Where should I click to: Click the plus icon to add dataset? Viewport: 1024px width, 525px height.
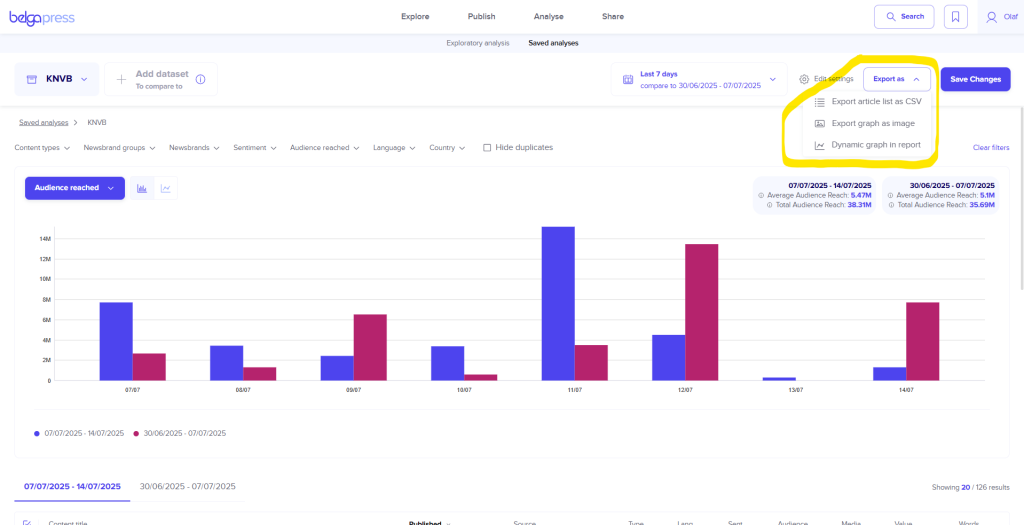tap(121, 80)
